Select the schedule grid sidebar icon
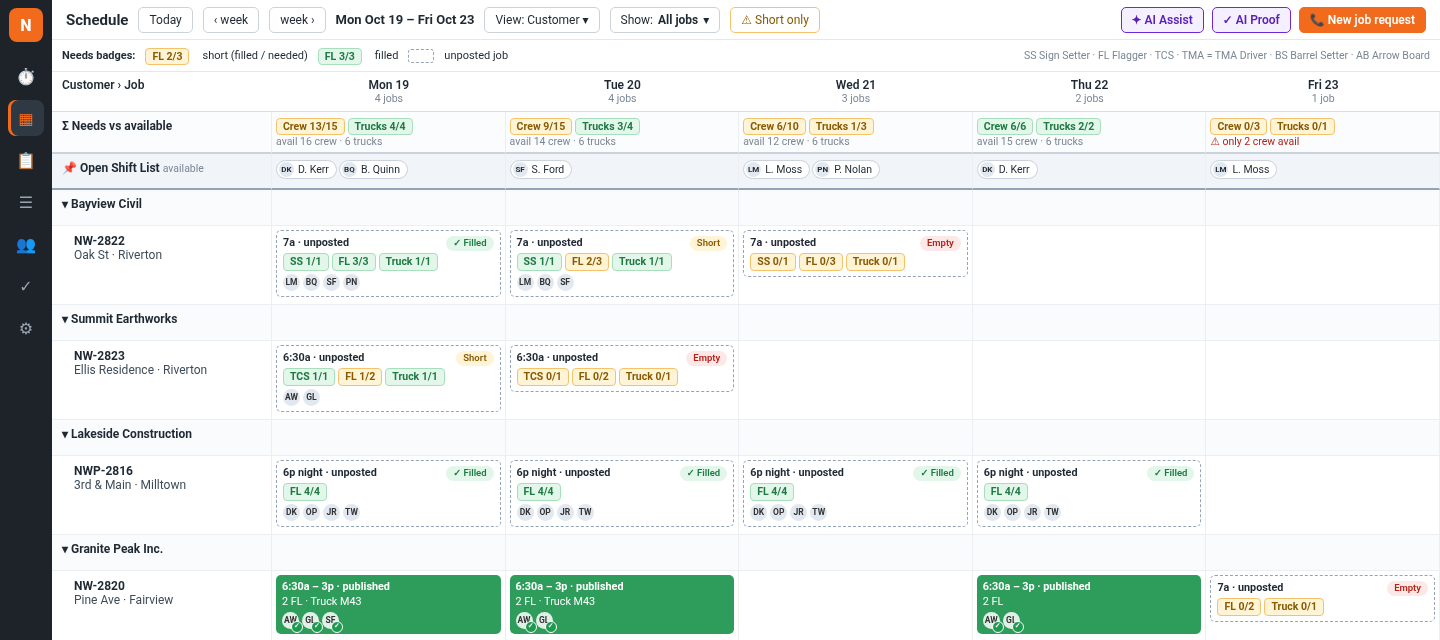Screen dimensions: 1440x640 (x=26, y=118)
